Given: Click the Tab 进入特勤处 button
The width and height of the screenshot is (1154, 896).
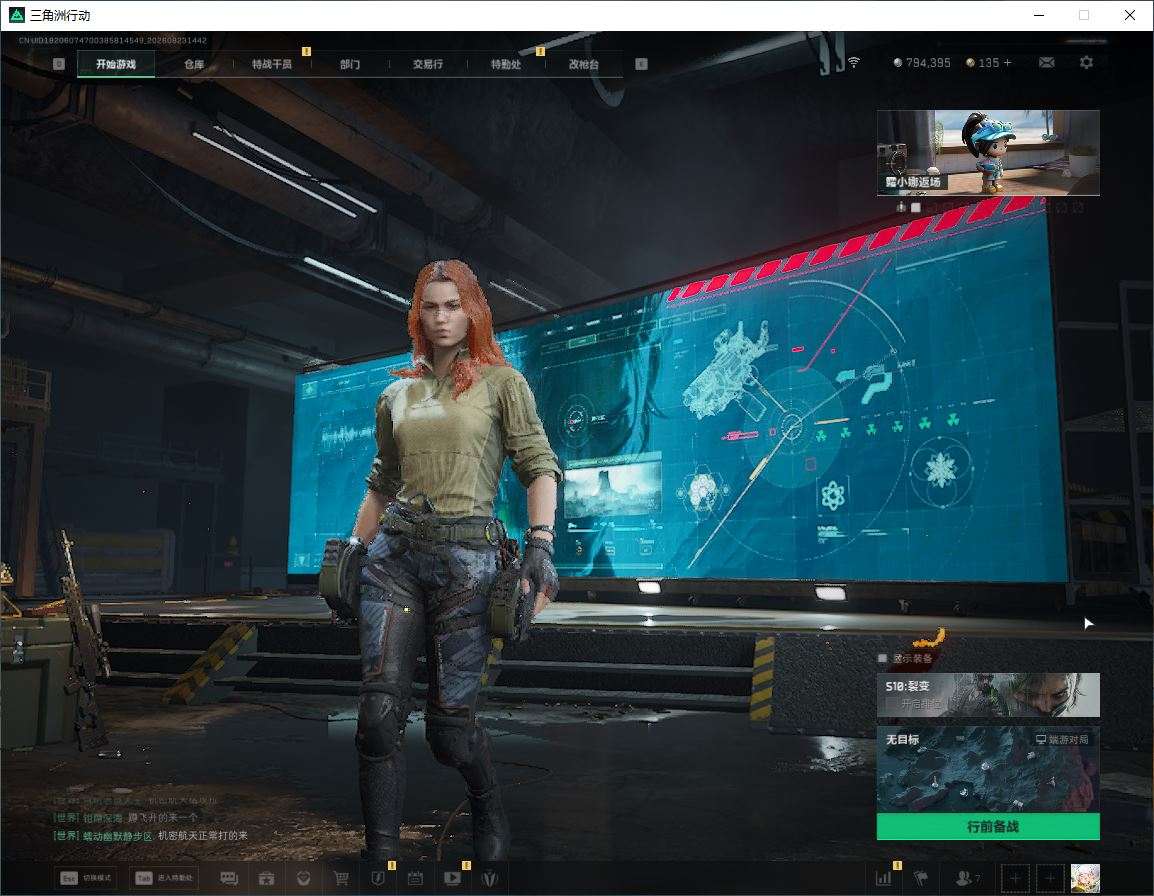Looking at the screenshot, I should (x=163, y=878).
